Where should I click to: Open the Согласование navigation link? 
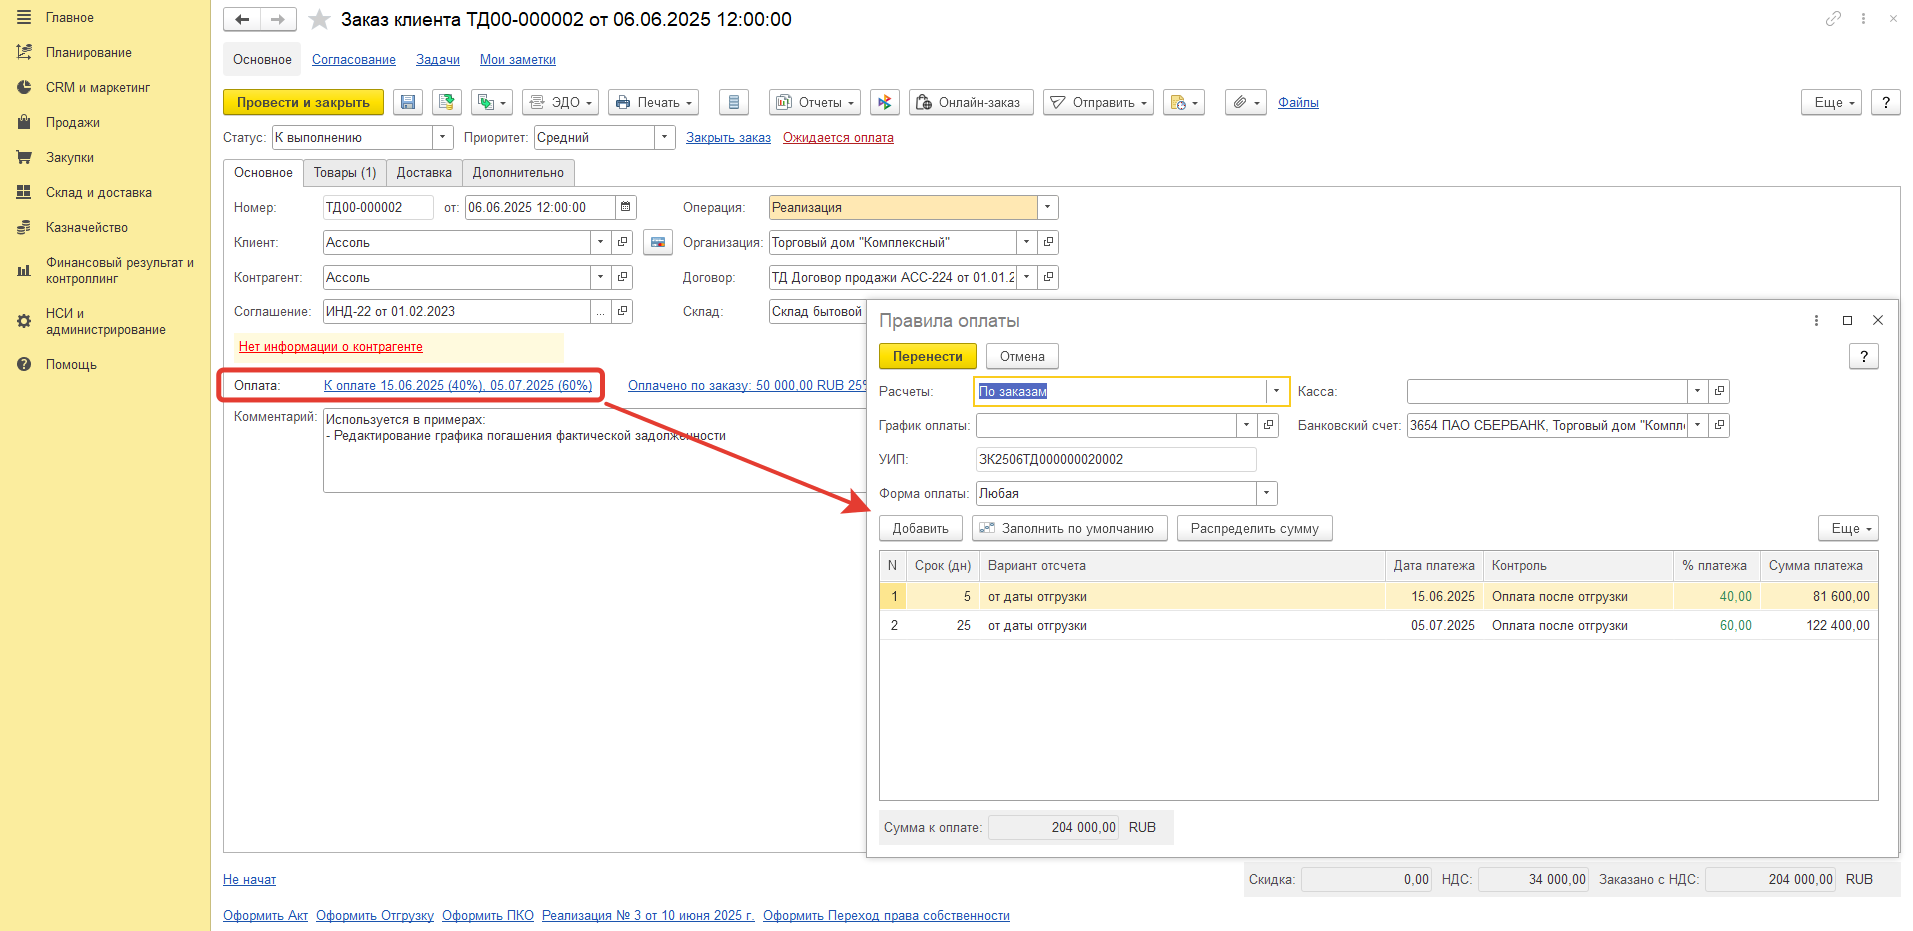[x=354, y=59]
